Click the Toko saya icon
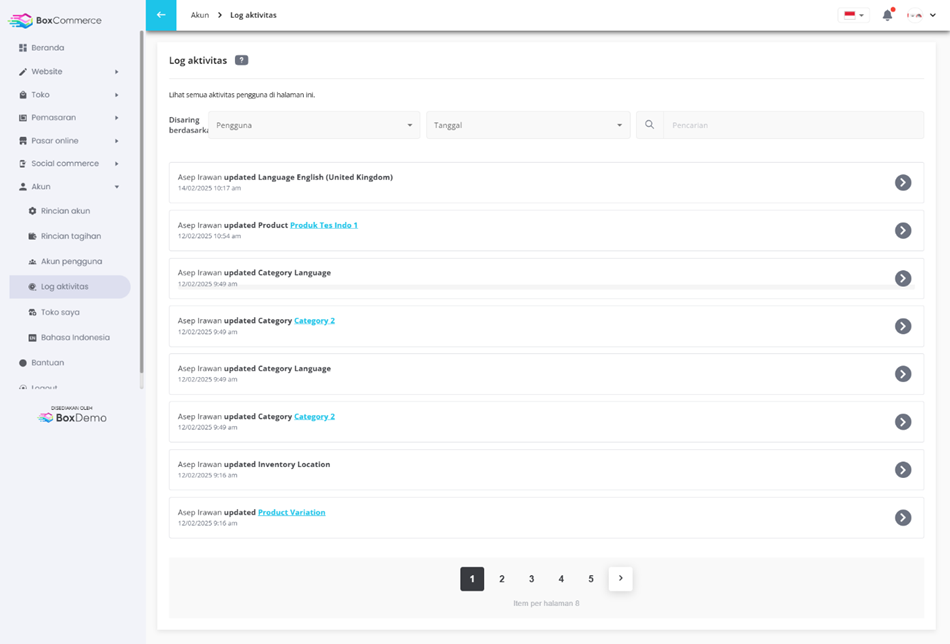The width and height of the screenshot is (950, 644). [33, 312]
